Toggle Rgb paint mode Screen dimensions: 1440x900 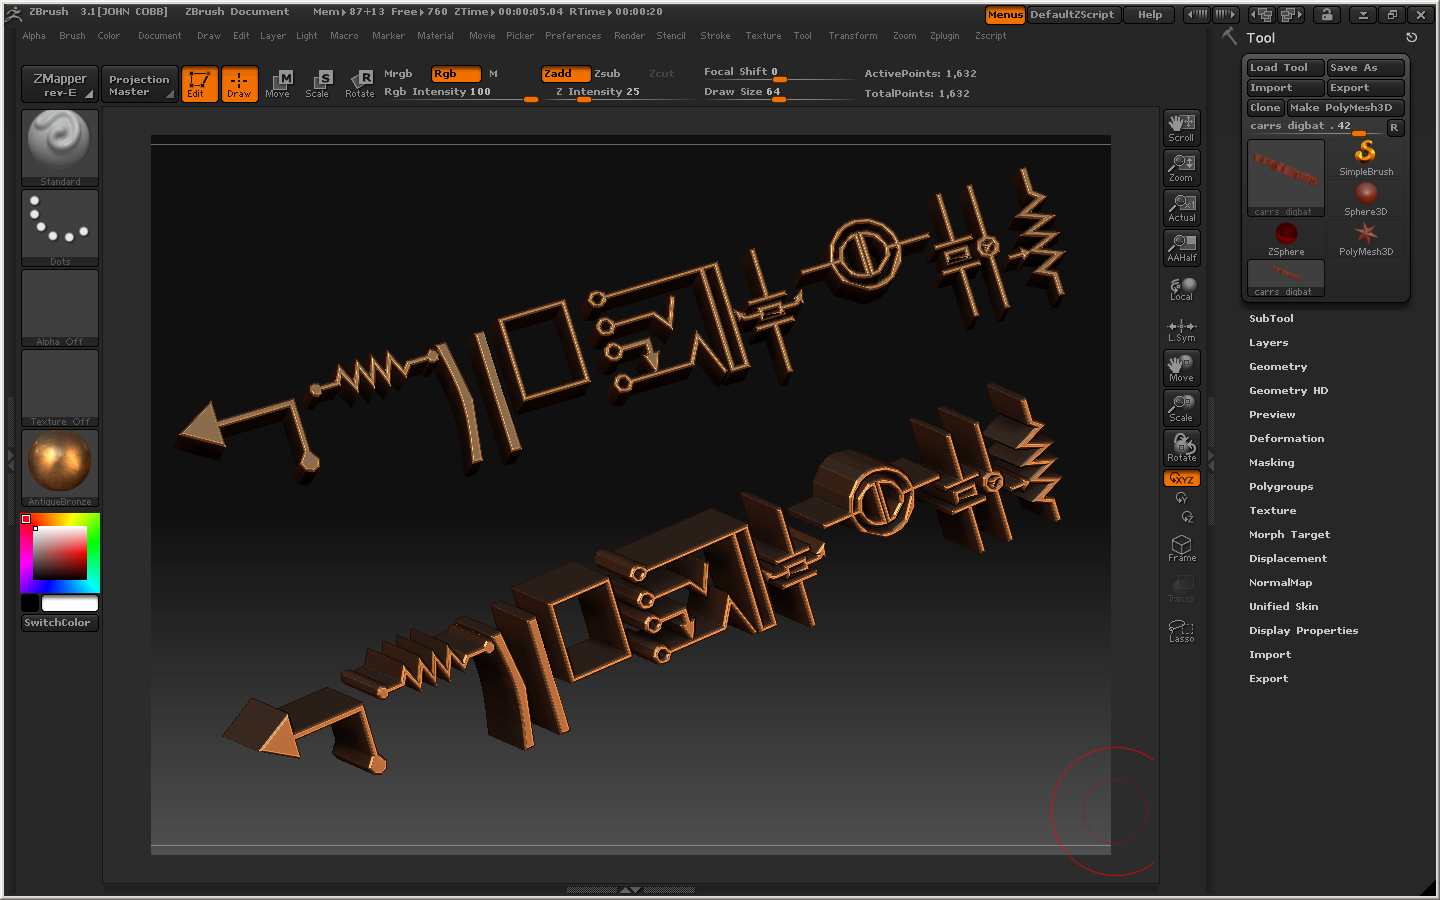click(x=456, y=74)
